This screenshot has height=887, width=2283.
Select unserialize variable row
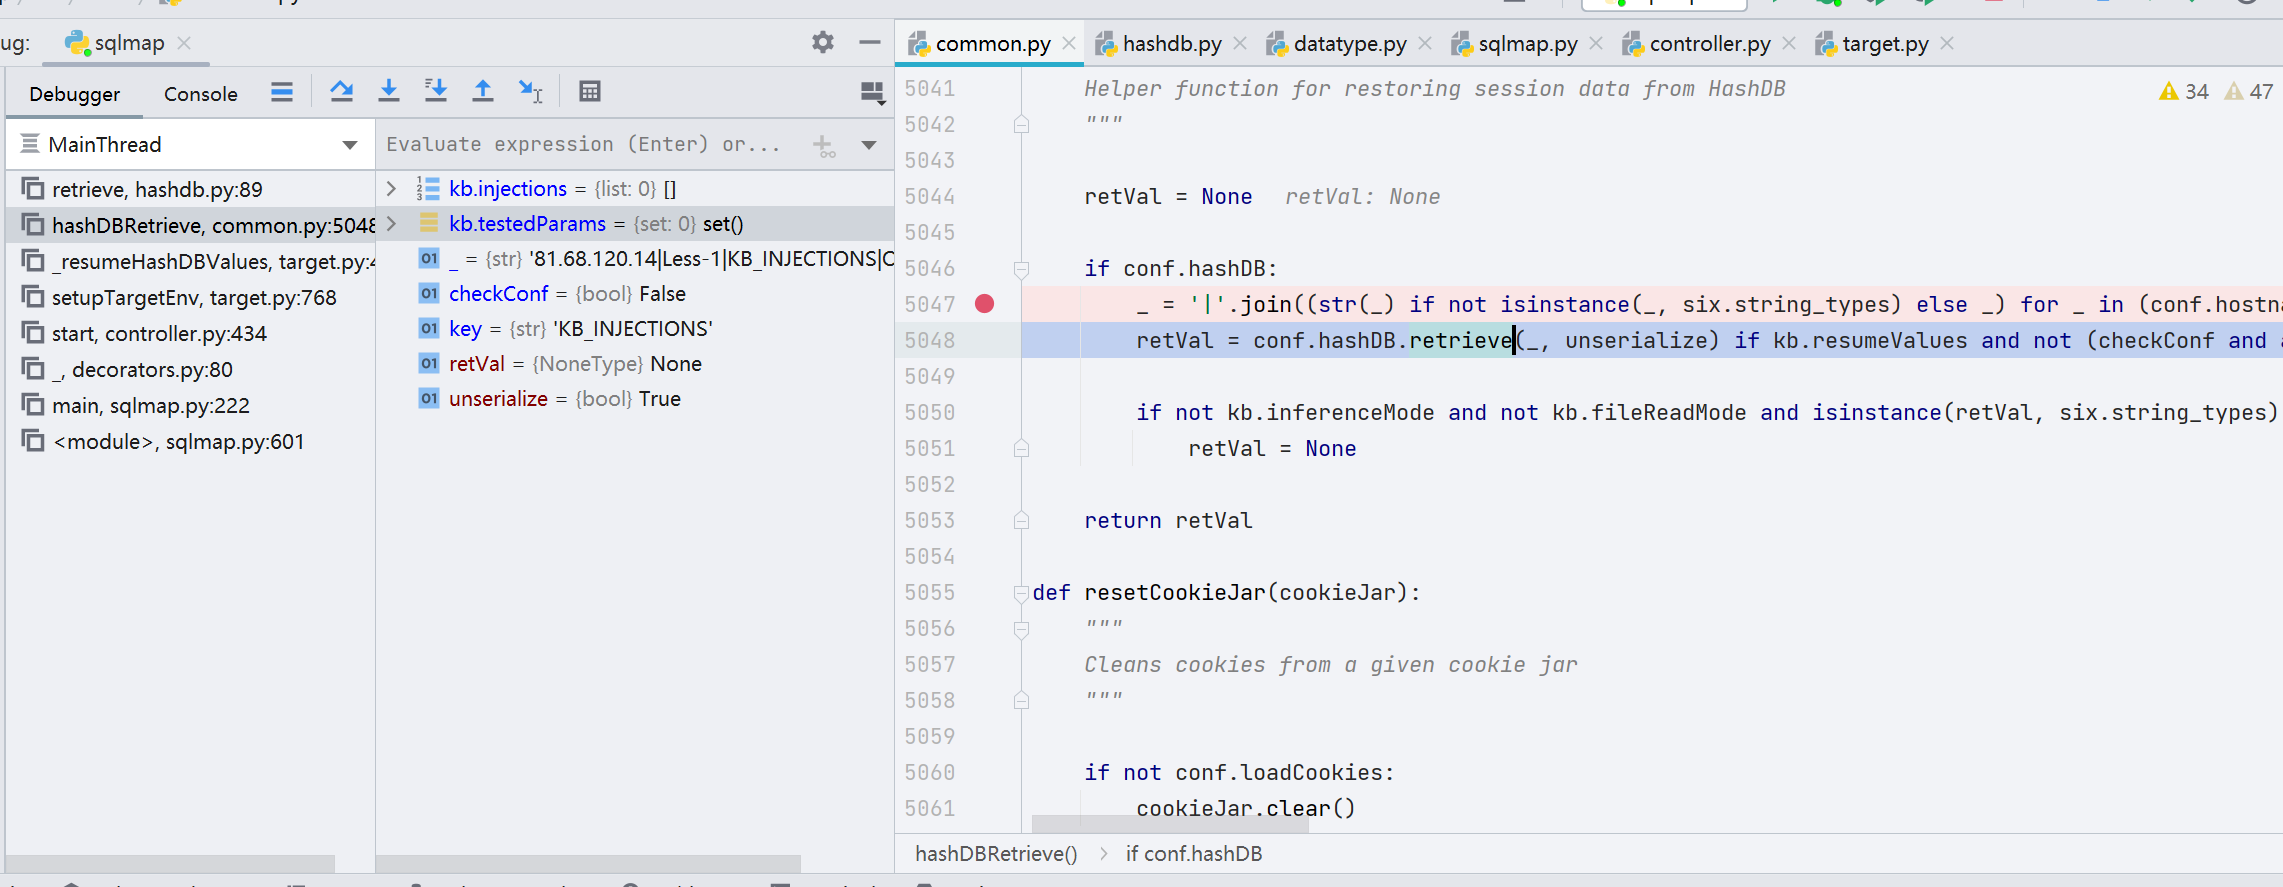coord(635,399)
